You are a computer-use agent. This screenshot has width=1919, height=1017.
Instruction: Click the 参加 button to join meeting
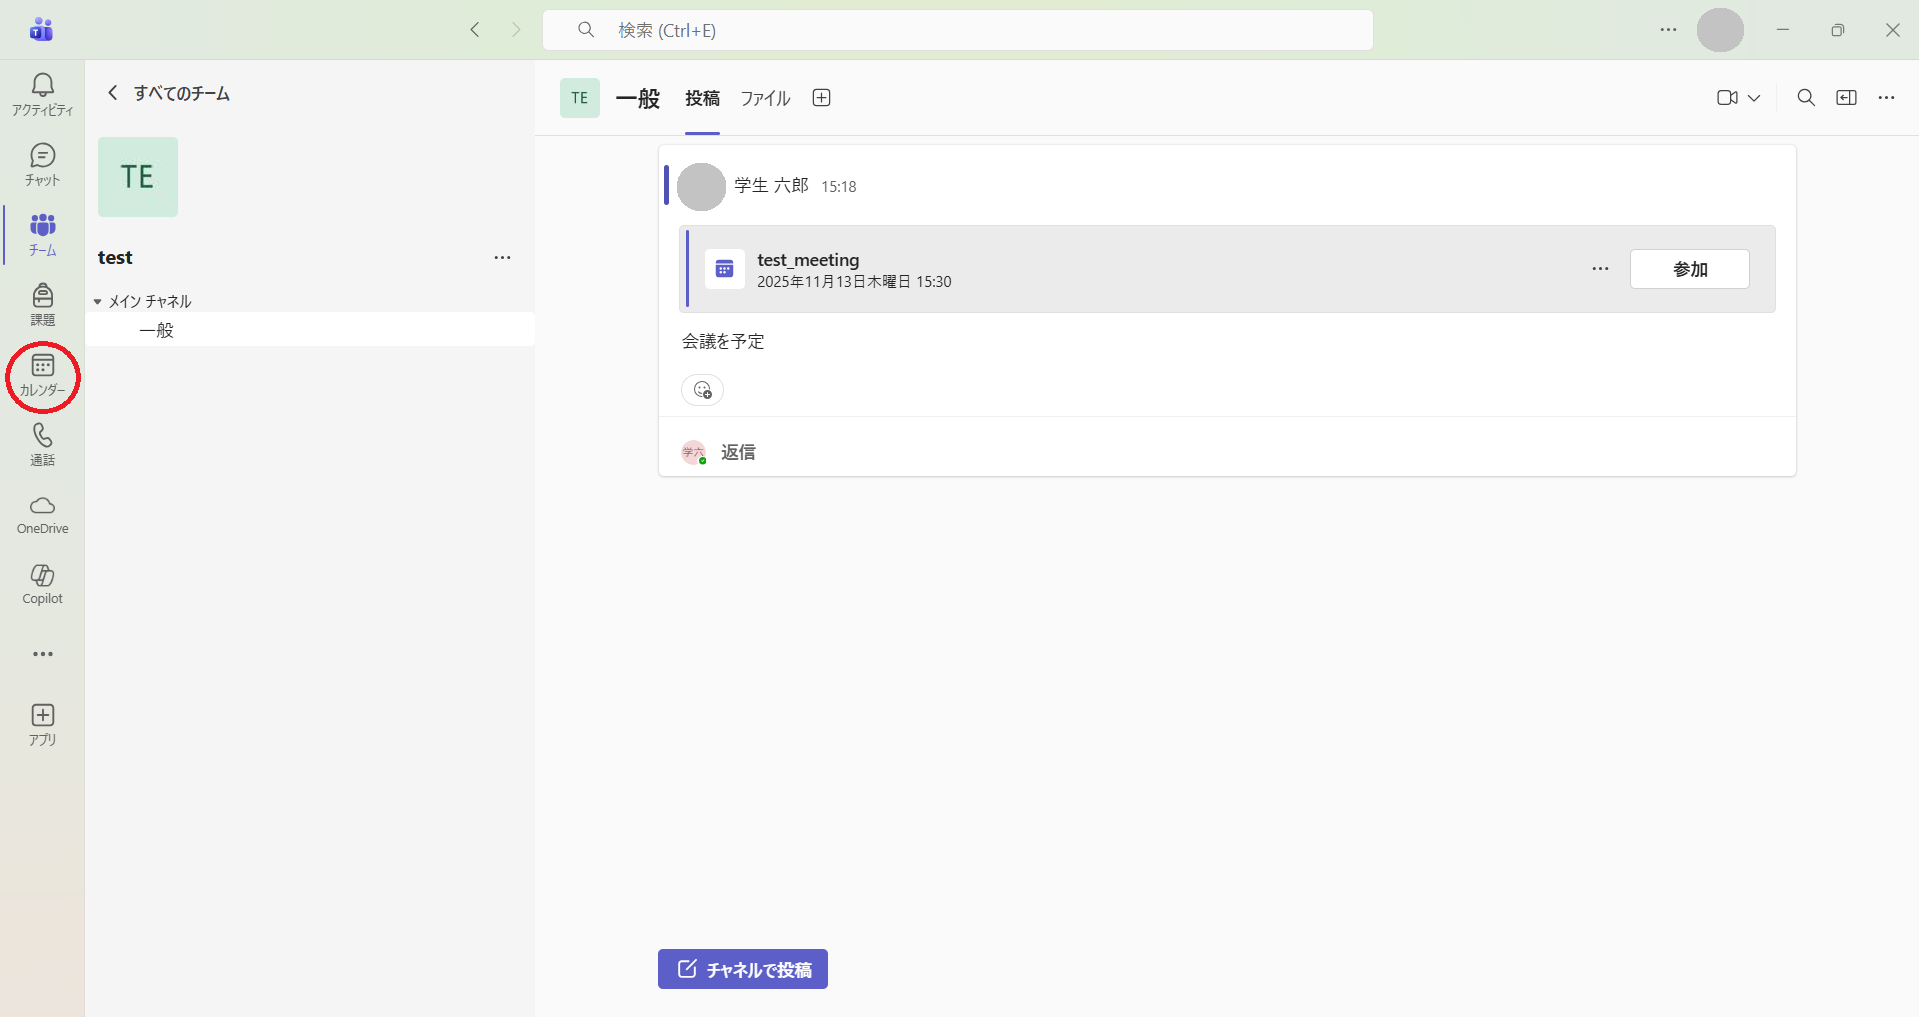[x=1689, y=269]
